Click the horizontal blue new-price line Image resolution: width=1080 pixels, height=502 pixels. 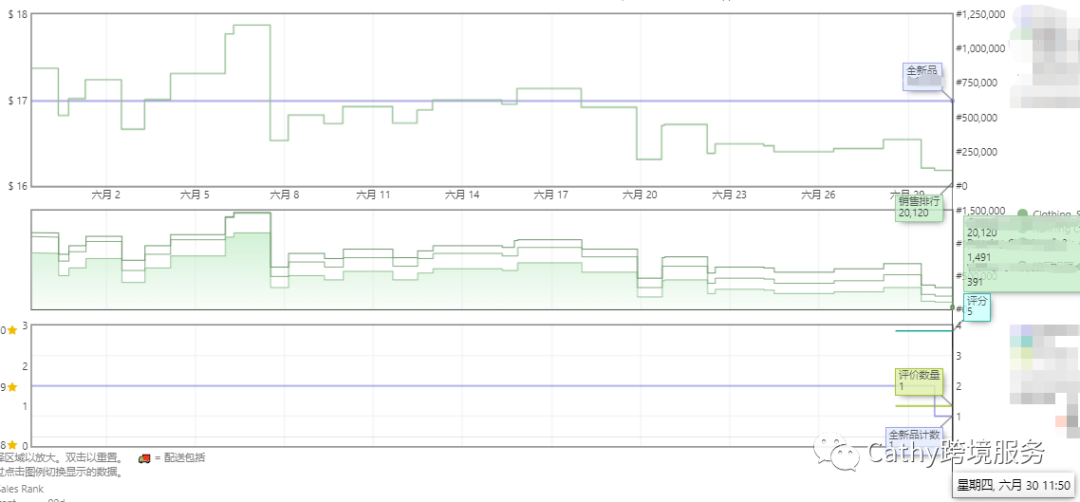coord(492,101)
